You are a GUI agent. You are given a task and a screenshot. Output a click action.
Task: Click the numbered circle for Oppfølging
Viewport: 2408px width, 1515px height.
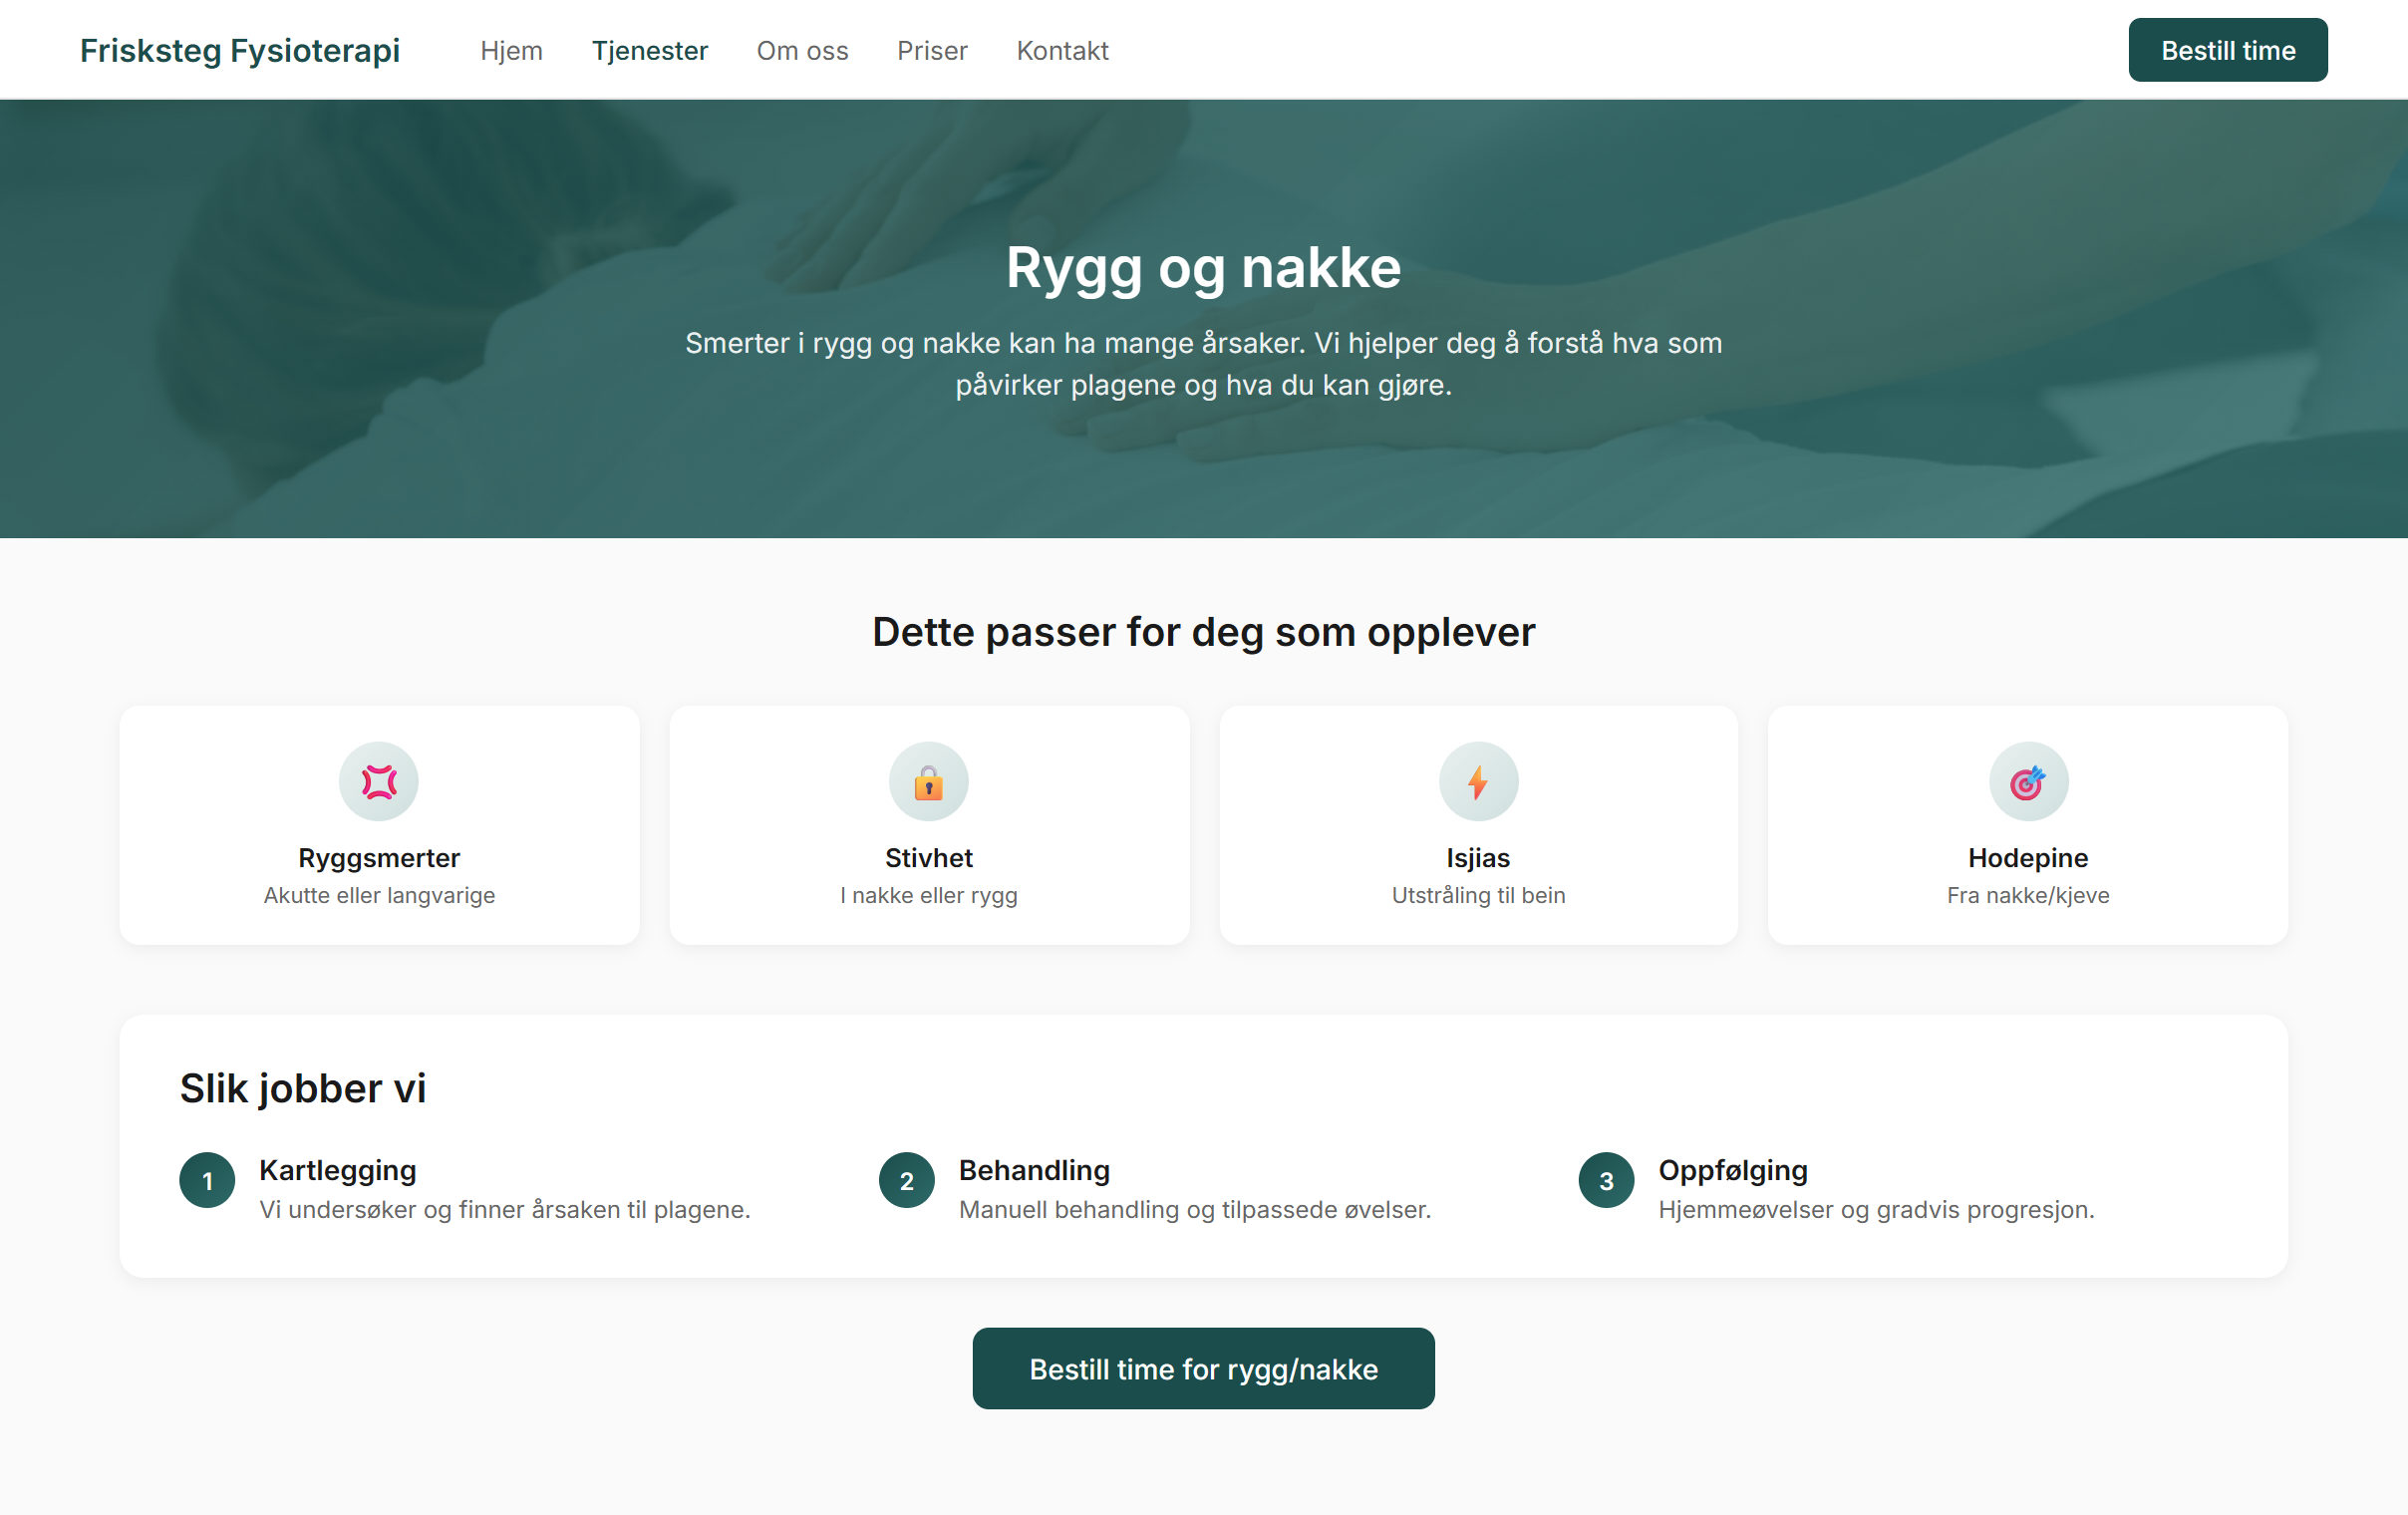click(1605, 1181)
